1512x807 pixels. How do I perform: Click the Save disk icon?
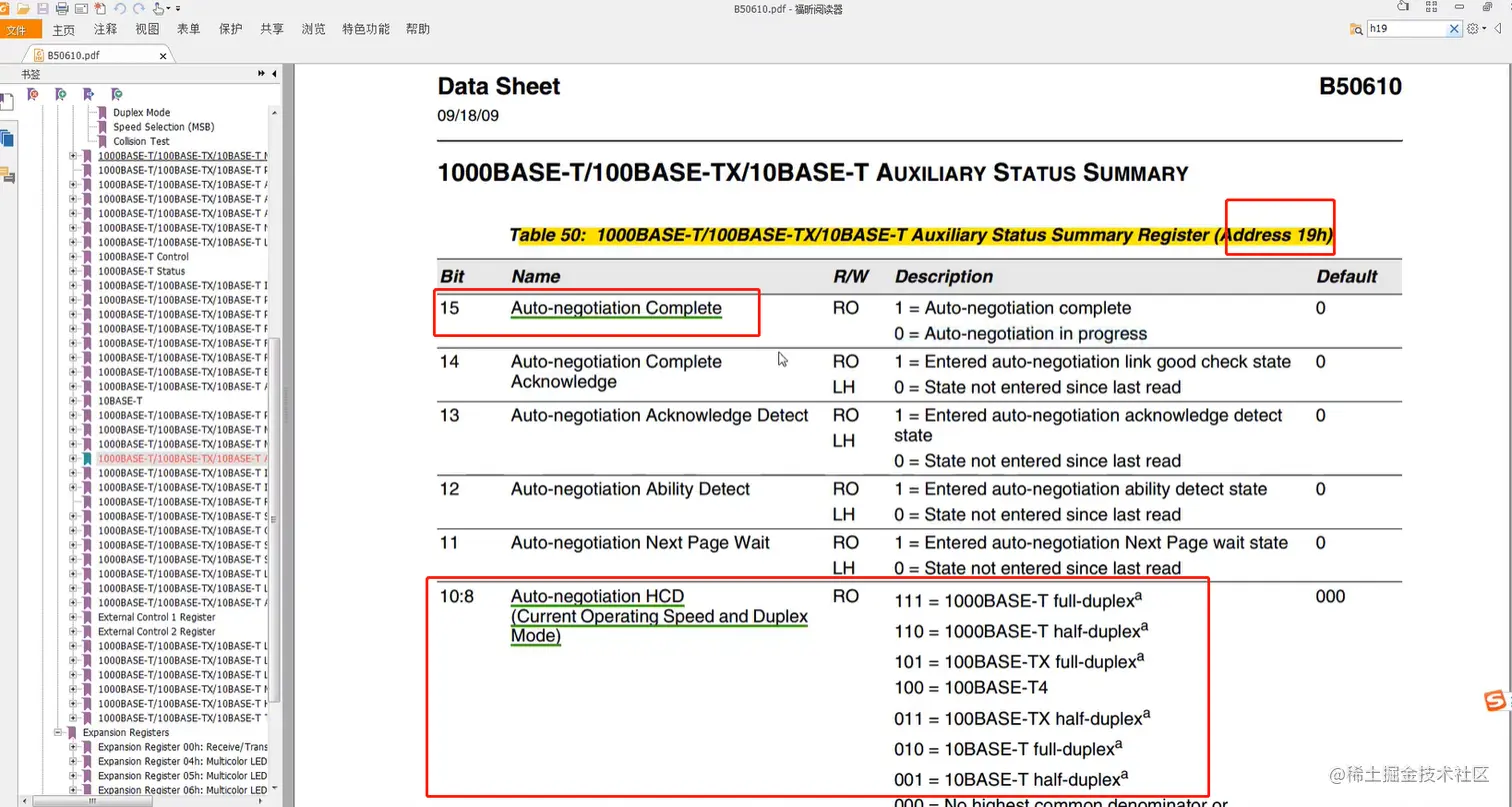coord(42,8)
